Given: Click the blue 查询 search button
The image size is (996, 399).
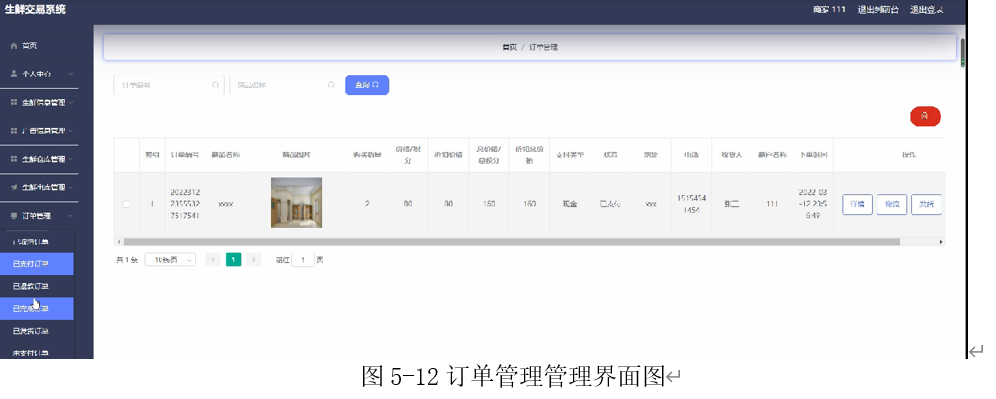Looking at the screenshot, I should [367, 85].
